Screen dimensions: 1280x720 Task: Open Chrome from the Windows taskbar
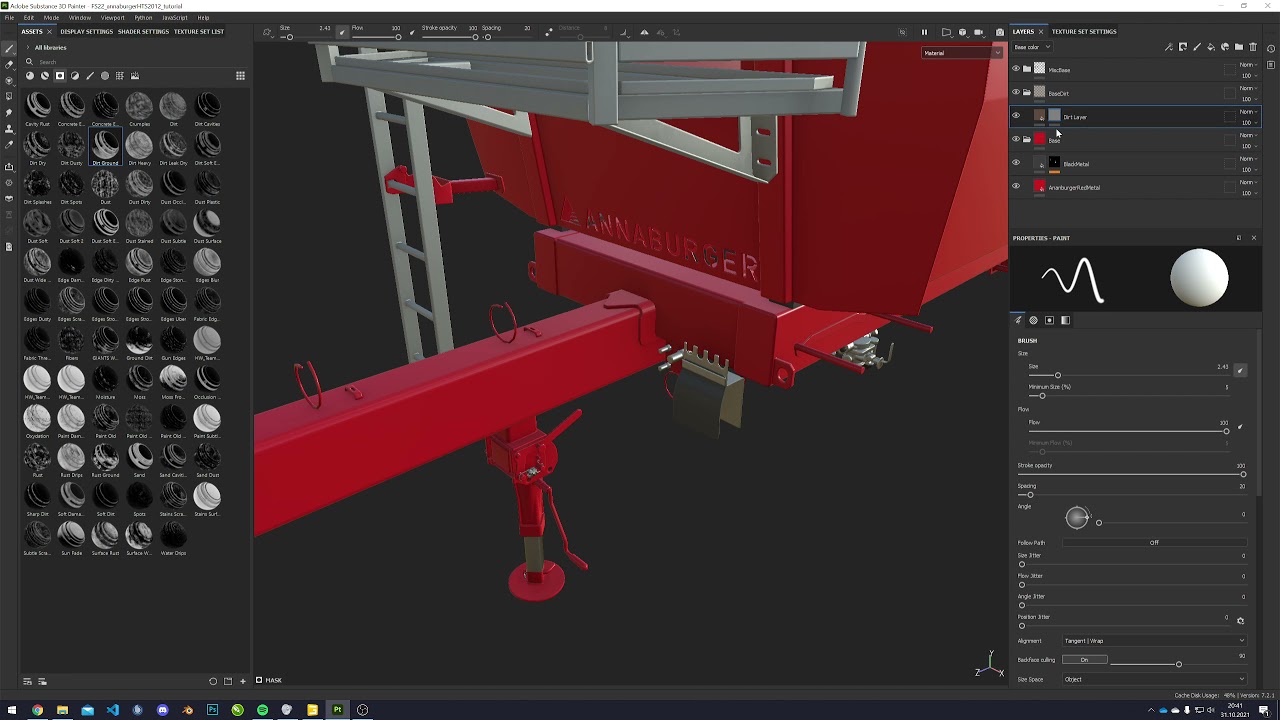pos(37,710)
